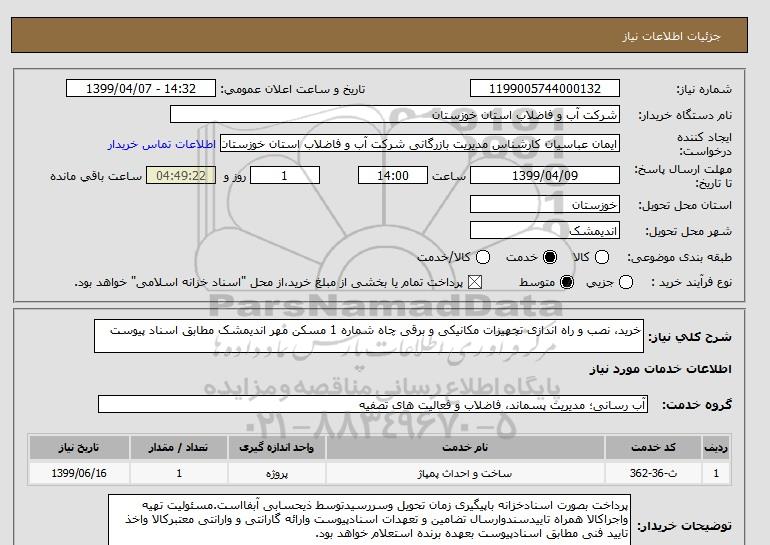The image size is (770, 545).
Task: Click service name ساخت و احداث پمپاژ
Action: (x=465, y=473)
